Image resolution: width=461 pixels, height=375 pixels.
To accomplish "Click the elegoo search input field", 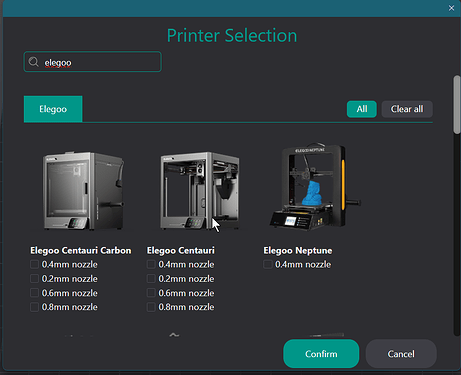I will (93, 62).
